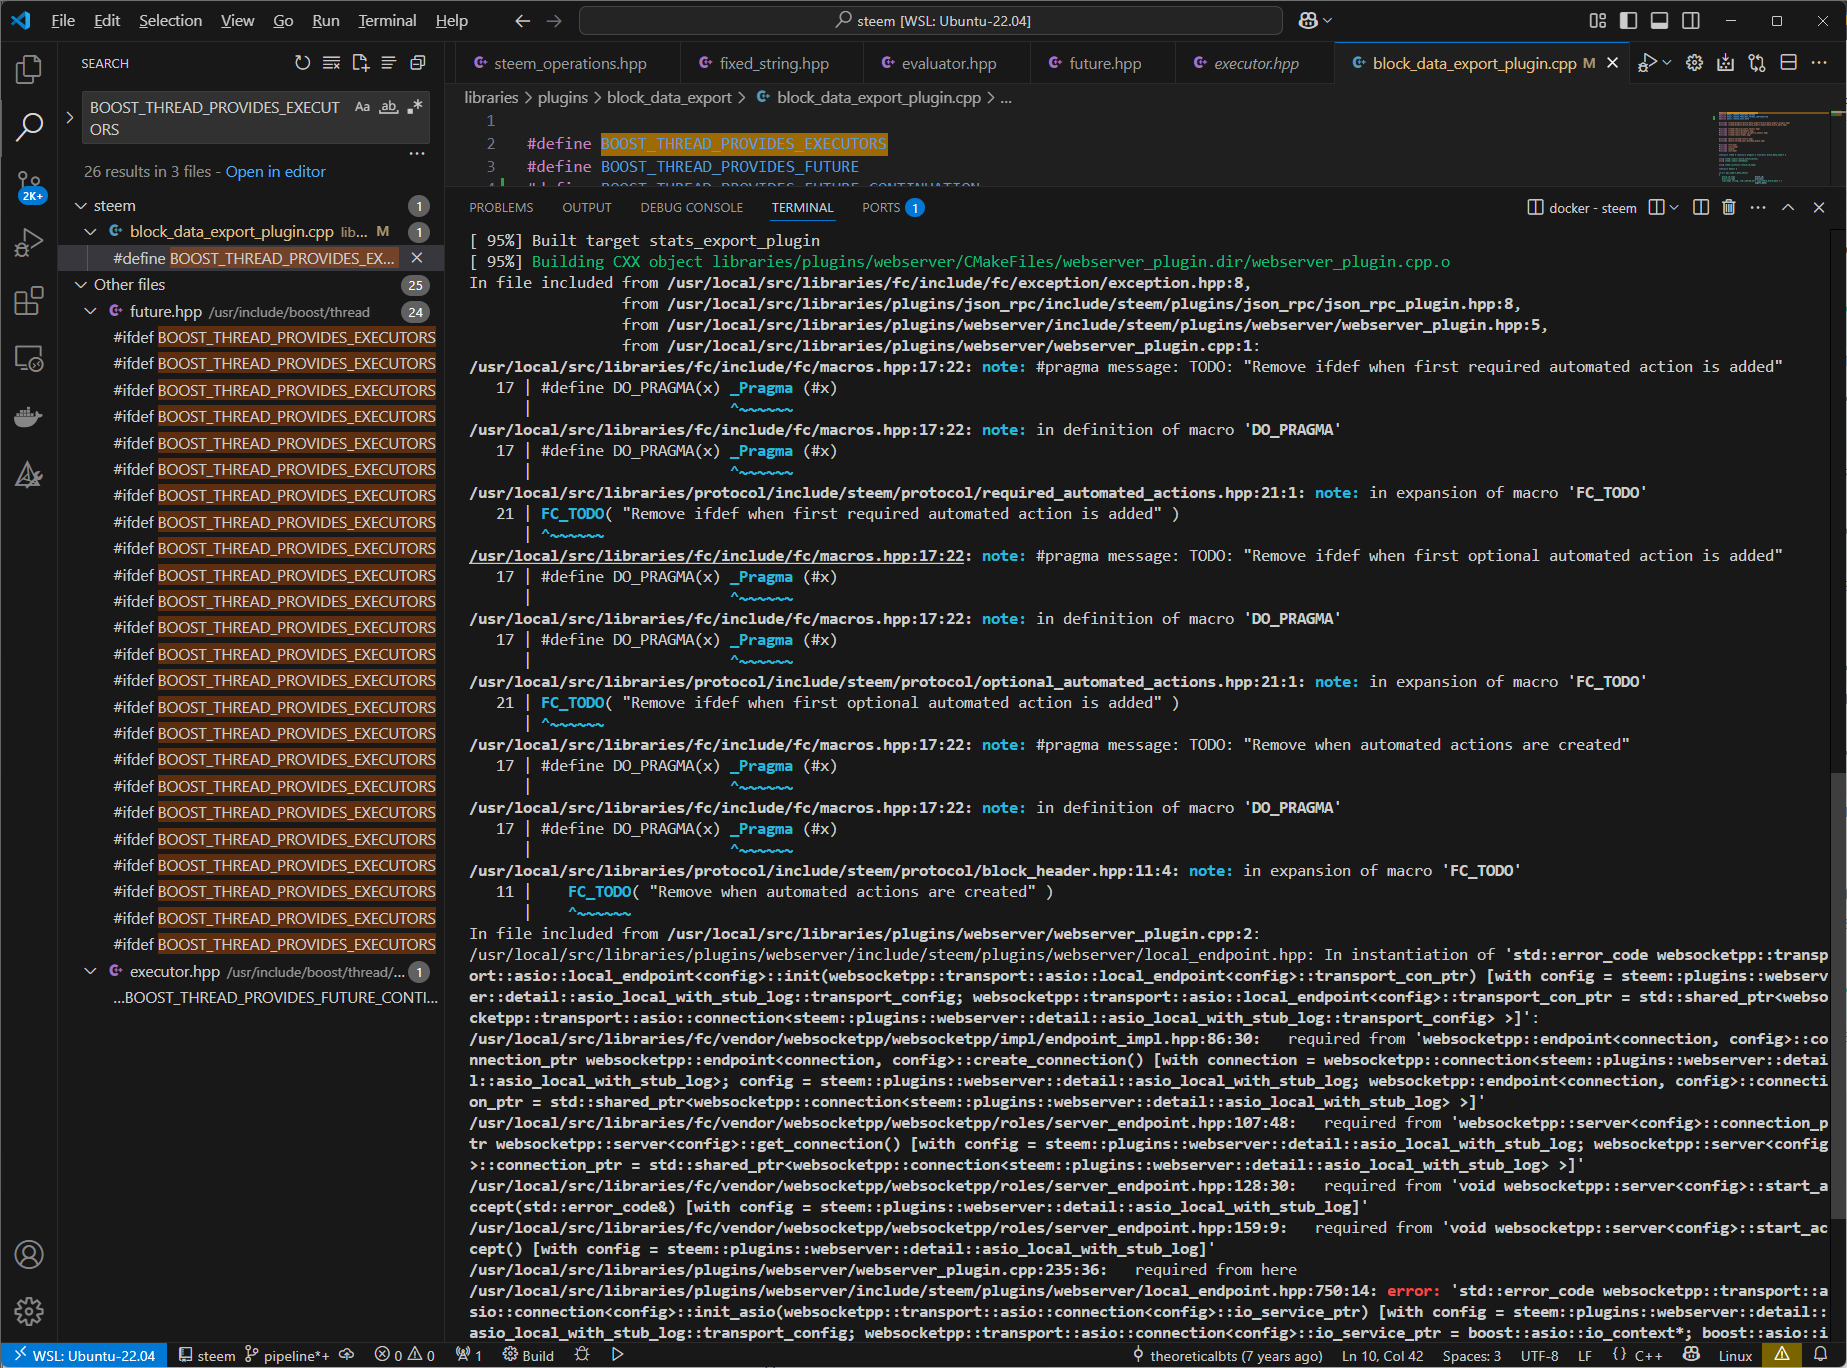Collapse the Other files results section
This screenshot has width=1847, height=1368.
(x=80, y=285)
